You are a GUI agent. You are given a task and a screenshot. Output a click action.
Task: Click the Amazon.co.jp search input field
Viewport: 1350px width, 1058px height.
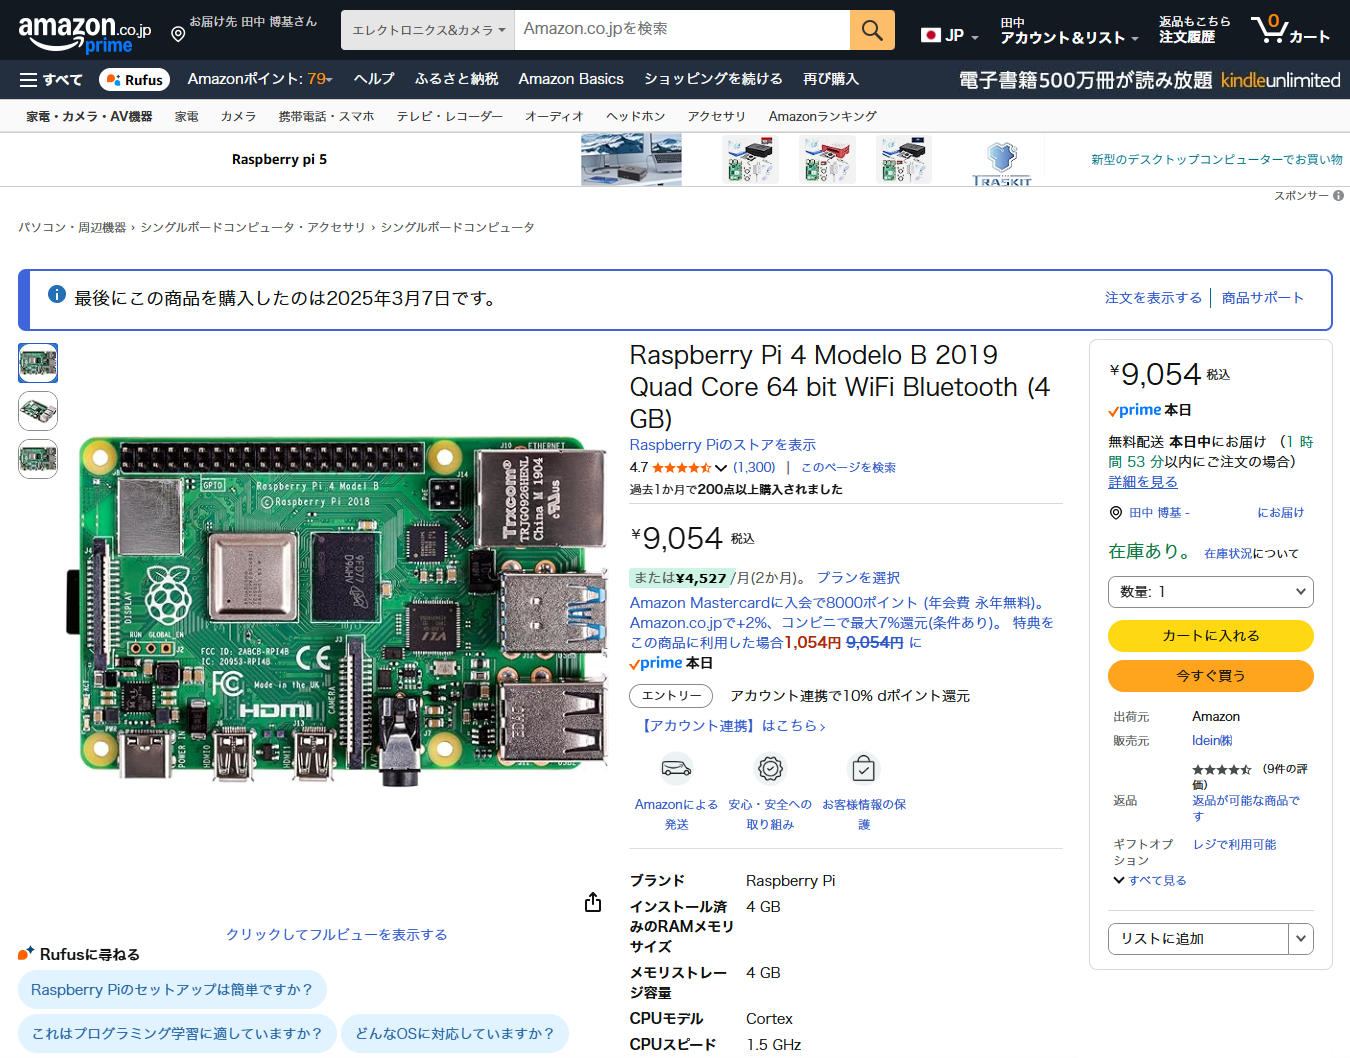682,30
